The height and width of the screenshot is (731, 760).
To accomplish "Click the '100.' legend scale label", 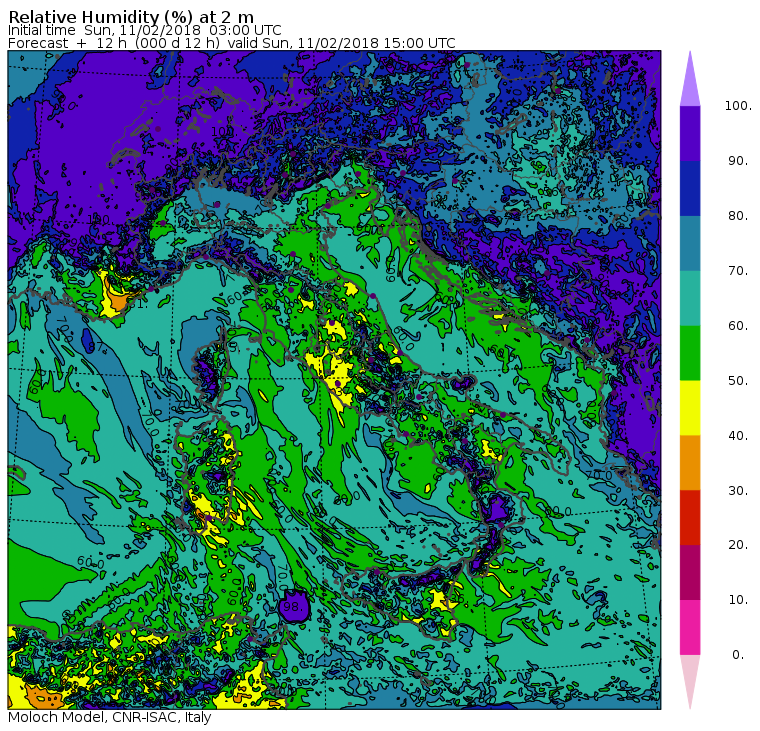I will click(x=738, y=106).
